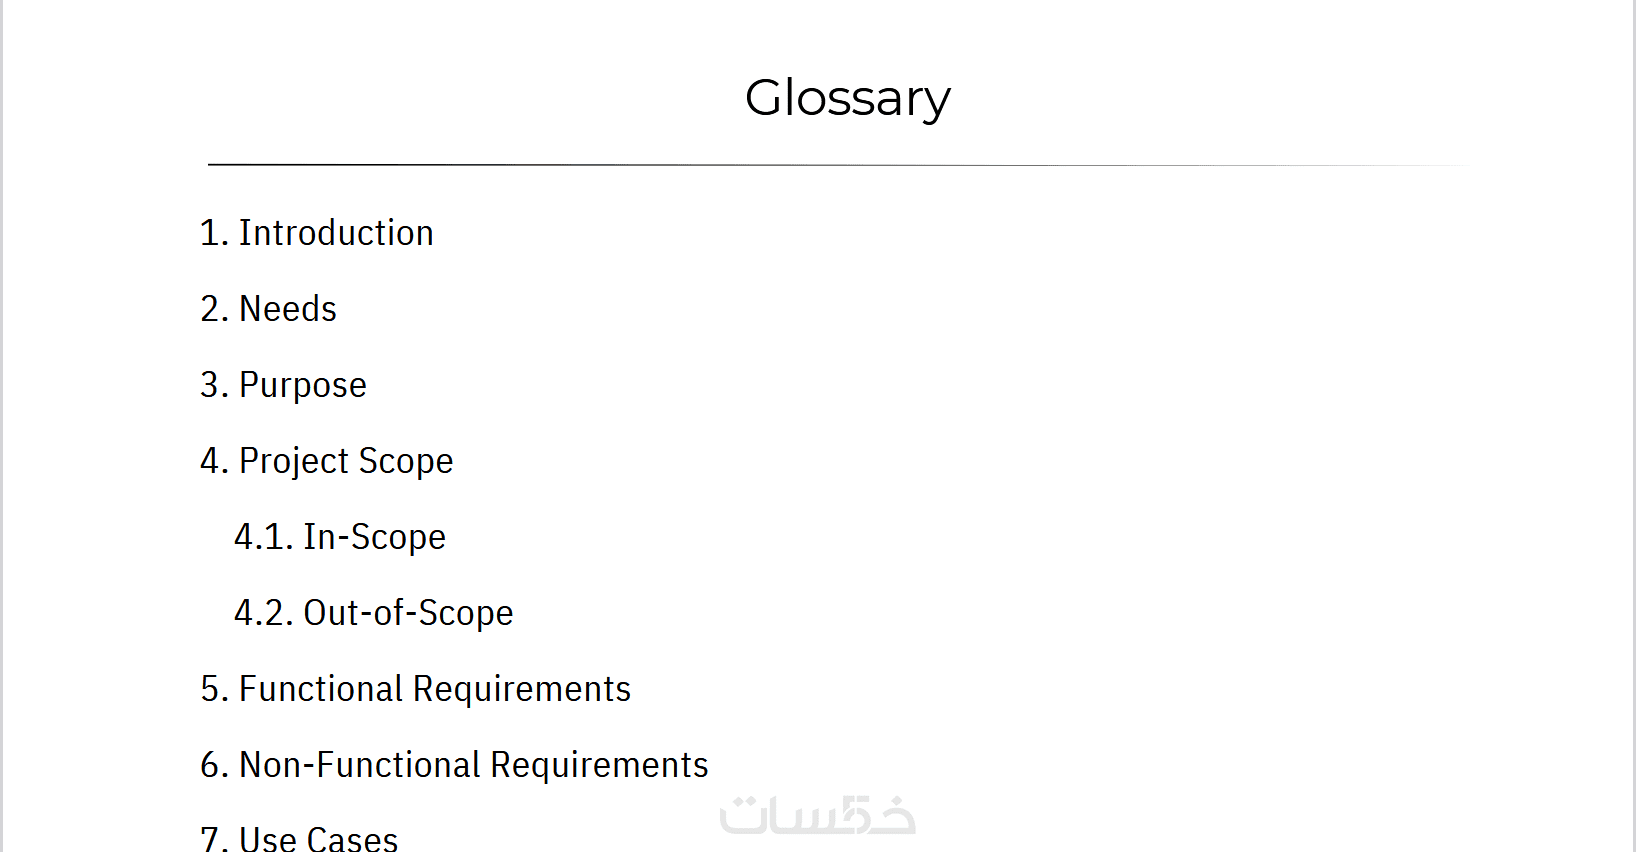Click the word "Requirements" in item 5

tap(521, 689)
